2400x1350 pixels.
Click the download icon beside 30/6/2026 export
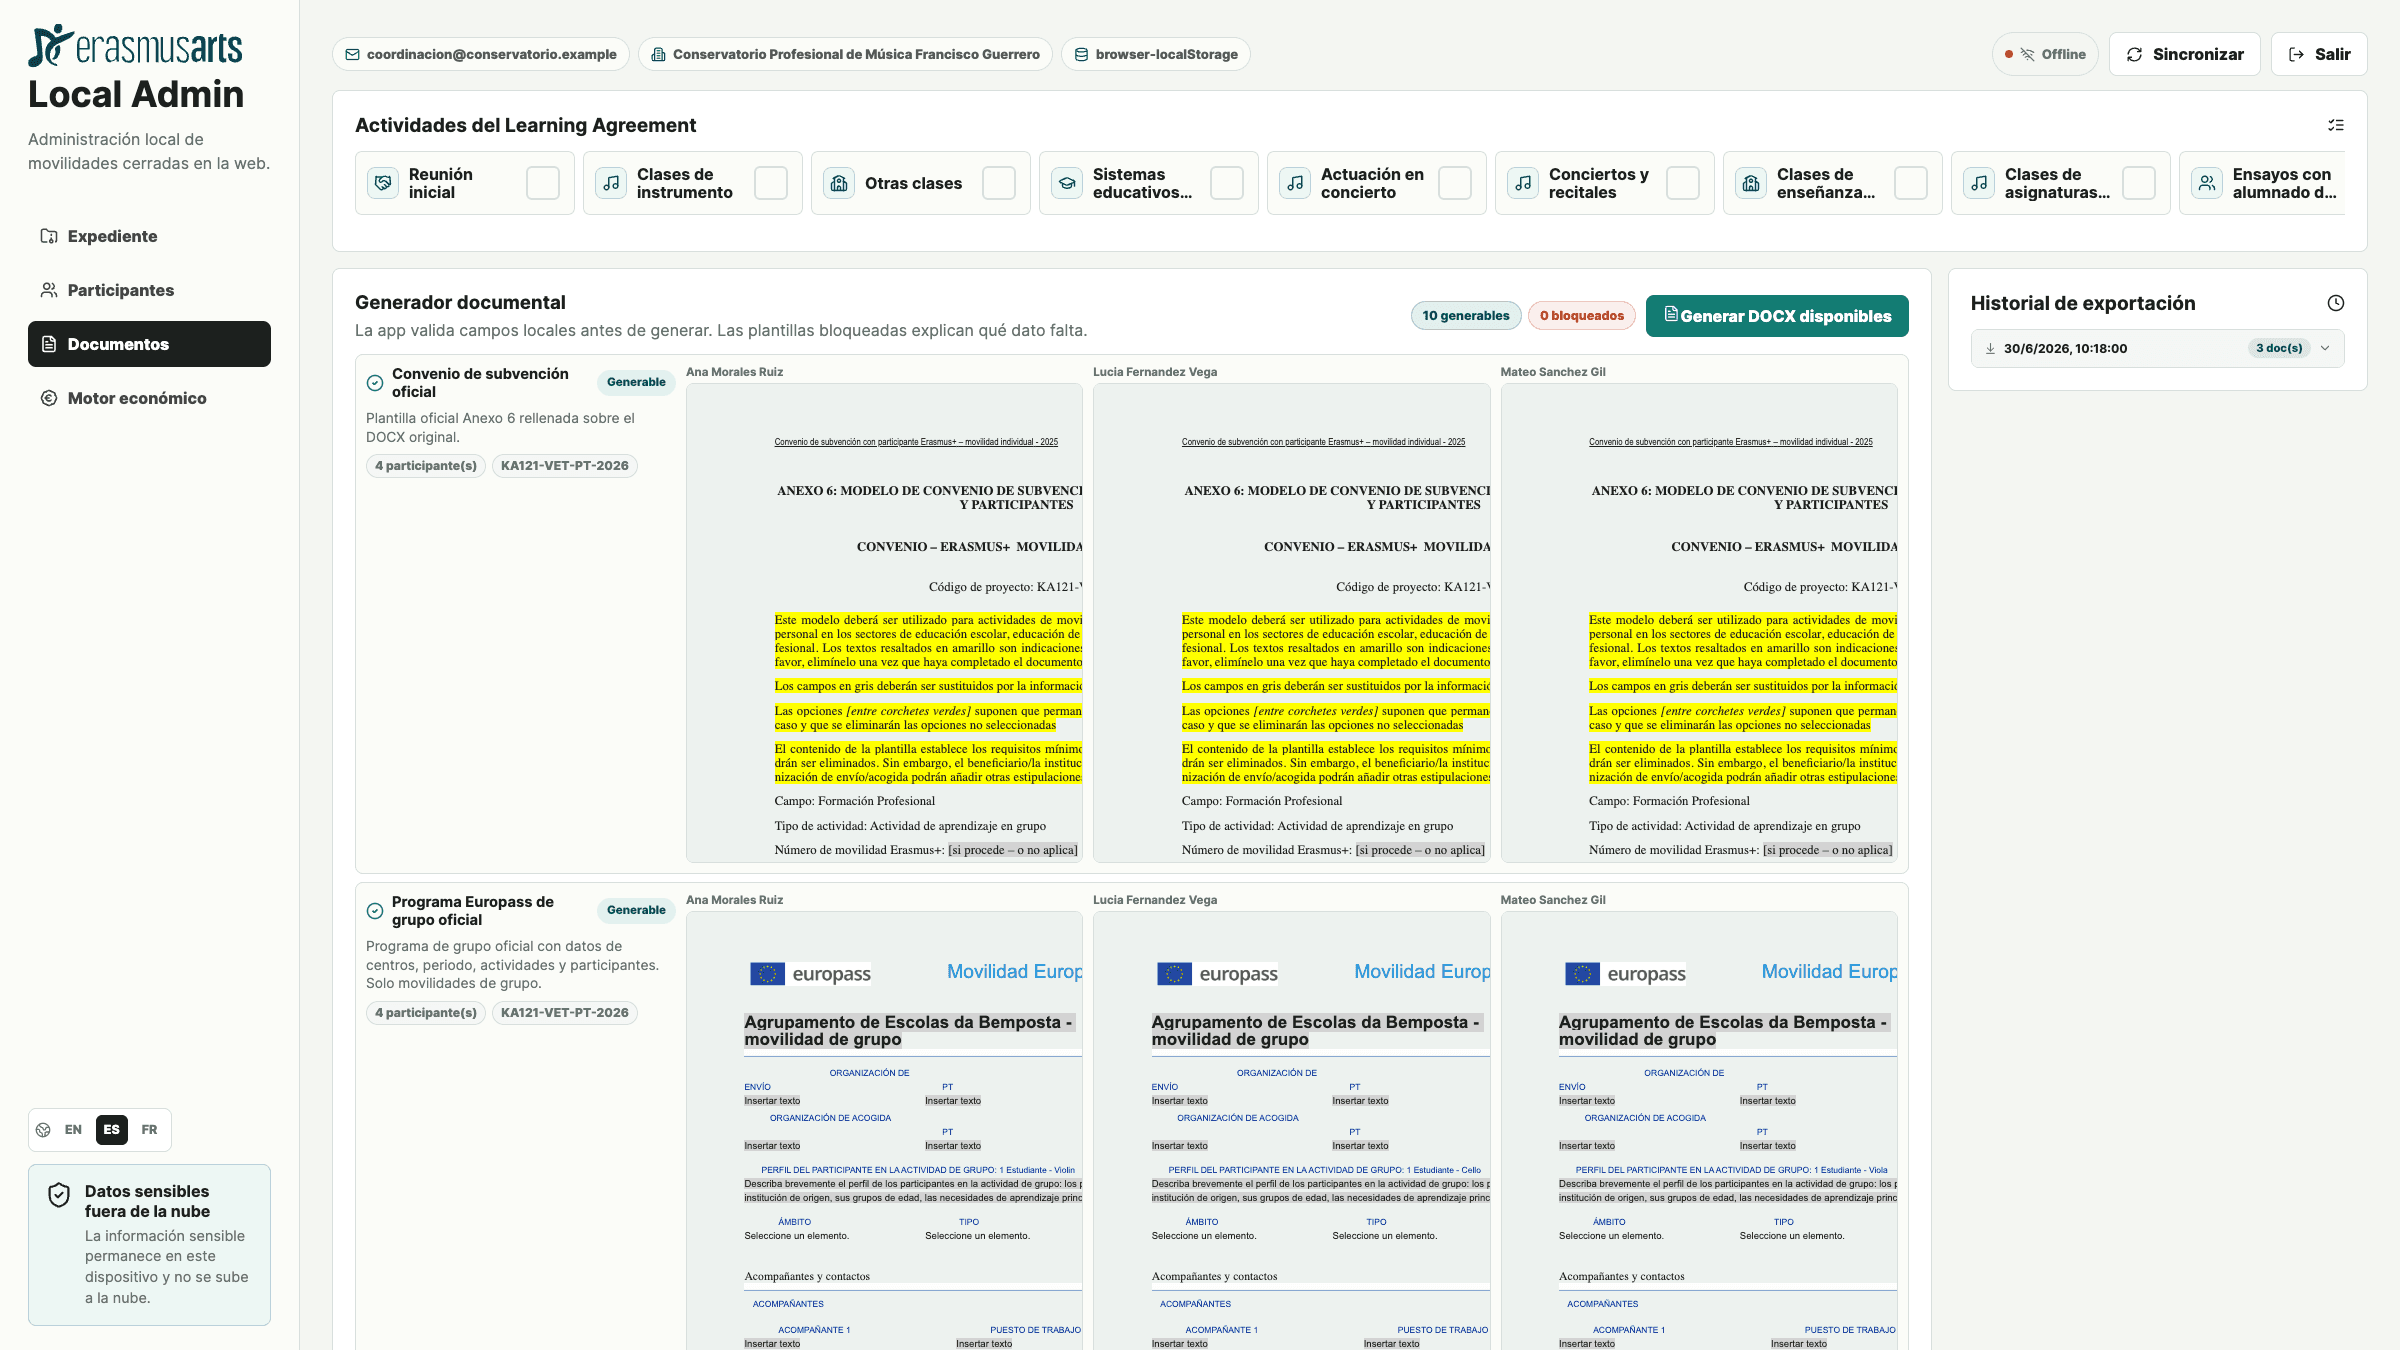point(1990,349)
